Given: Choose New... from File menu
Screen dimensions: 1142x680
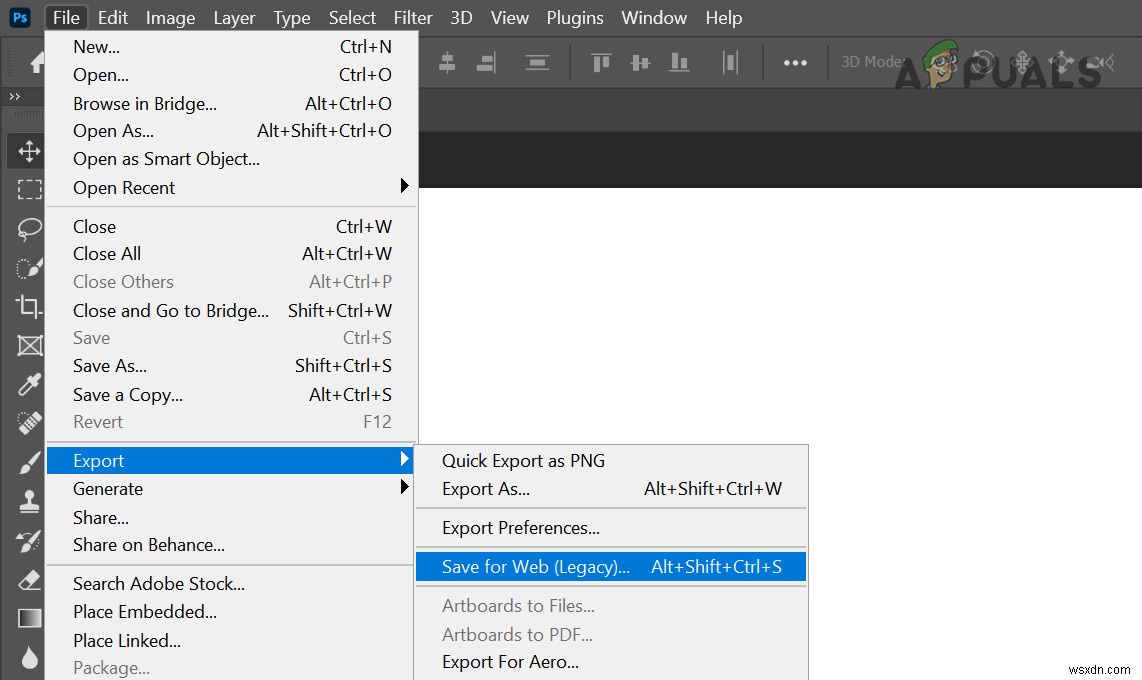Looking at the screenshot, I should 232,47.
